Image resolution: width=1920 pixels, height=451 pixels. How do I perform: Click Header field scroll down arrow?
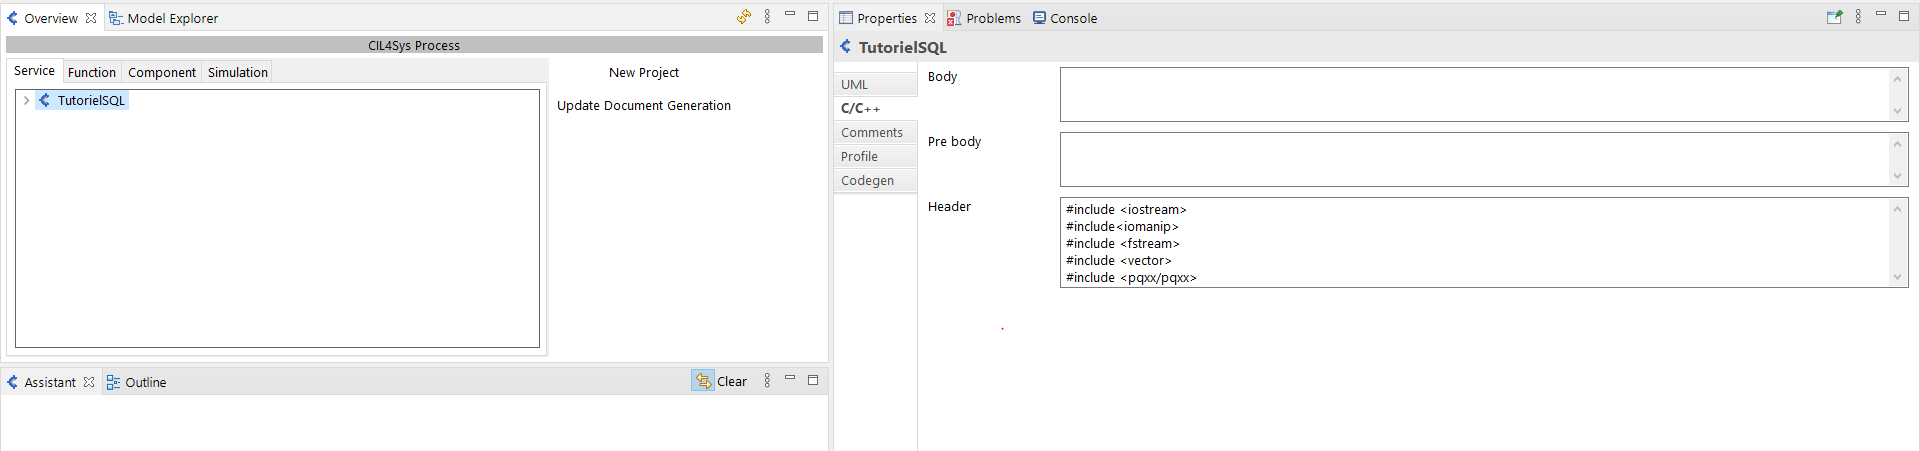(x=1897, y=277)
